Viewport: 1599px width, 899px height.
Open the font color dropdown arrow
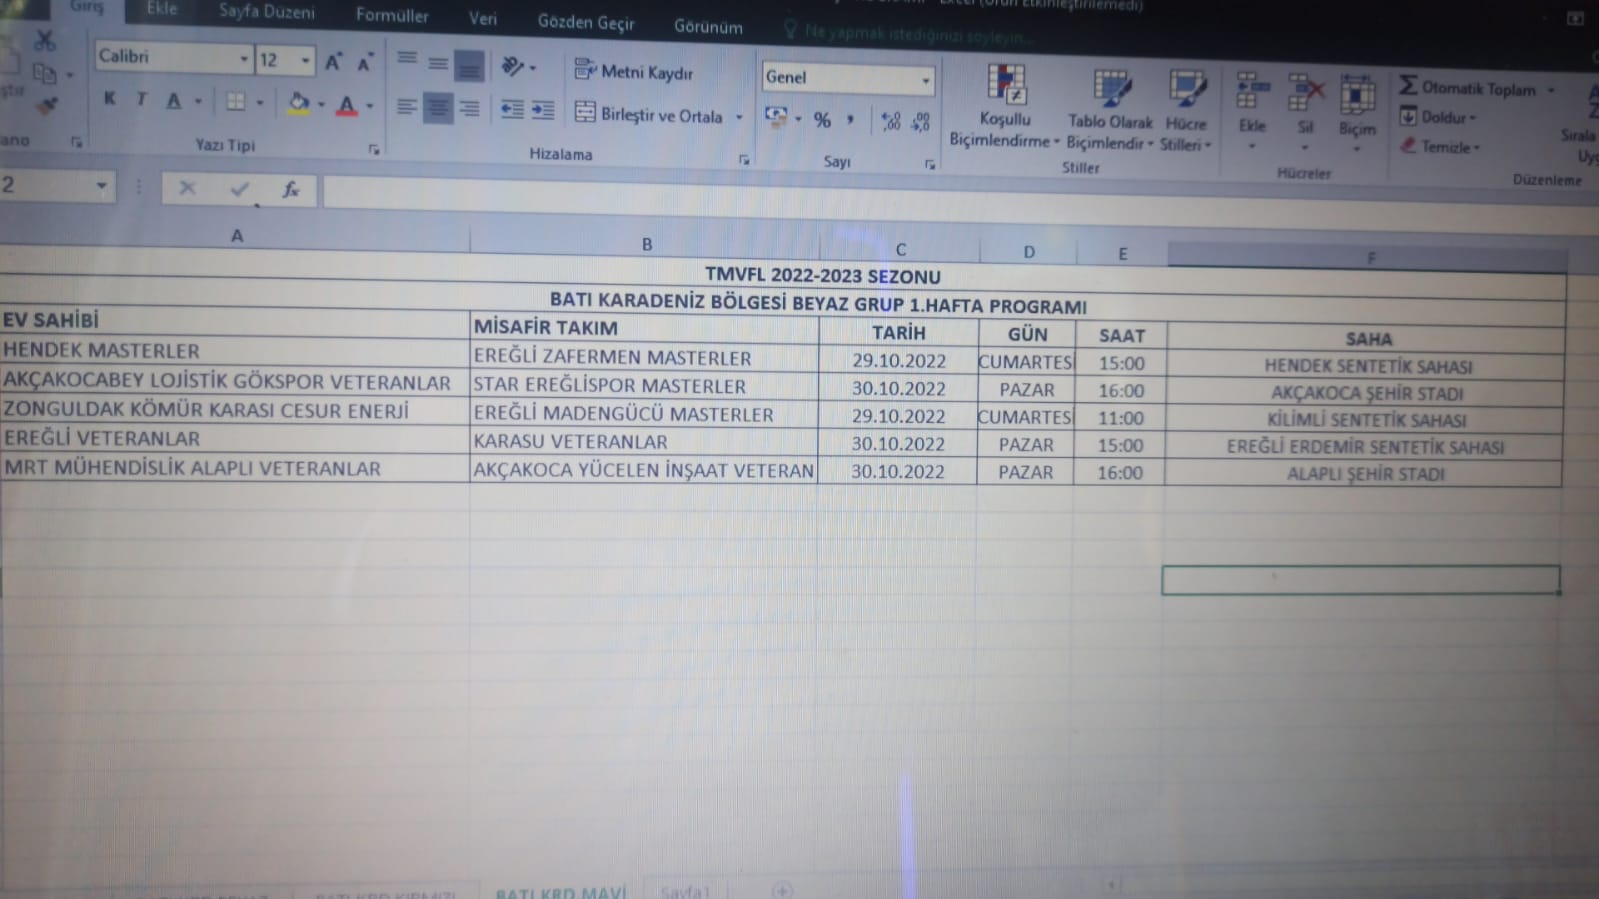(x=369, y=106)
